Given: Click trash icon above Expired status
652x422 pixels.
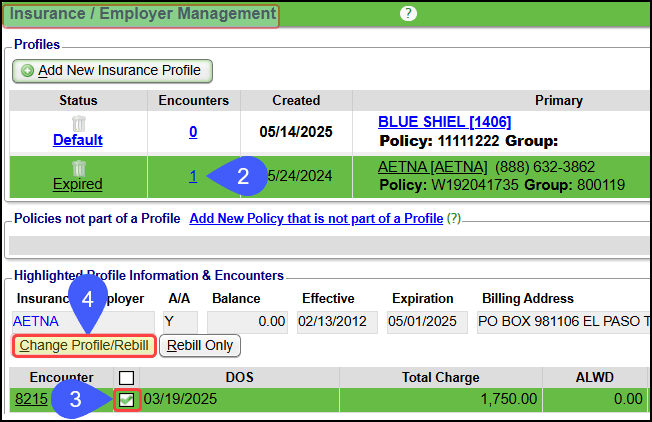Looking at the screenshot, I should click(x=78, y=168).
